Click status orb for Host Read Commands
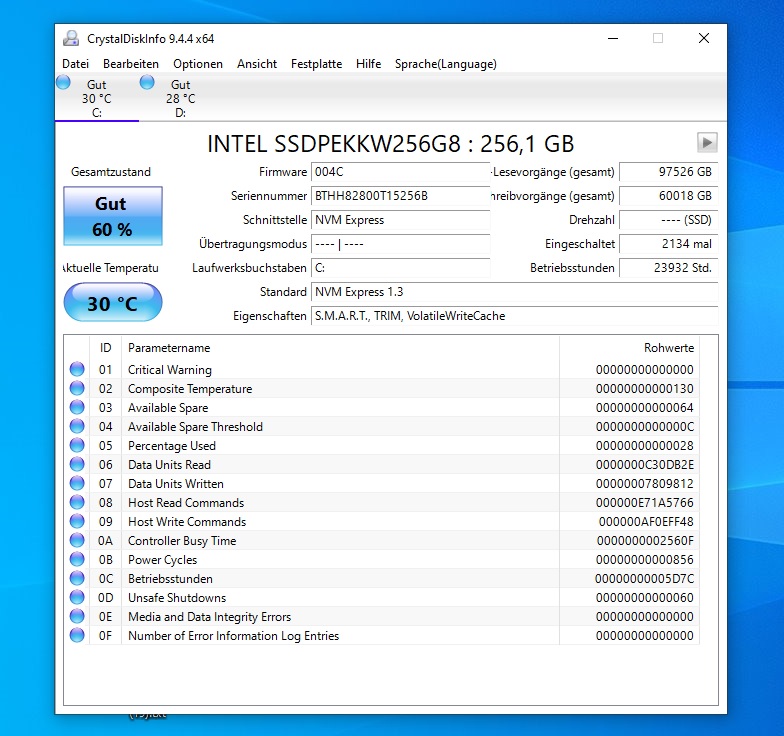Image resolution: width=784 pixels, height=736 pixels. 77,502
